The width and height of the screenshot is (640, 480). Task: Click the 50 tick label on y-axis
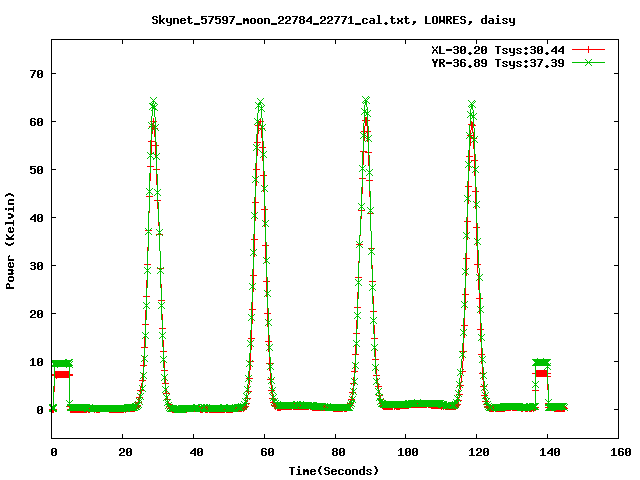[x=36, y=170]
